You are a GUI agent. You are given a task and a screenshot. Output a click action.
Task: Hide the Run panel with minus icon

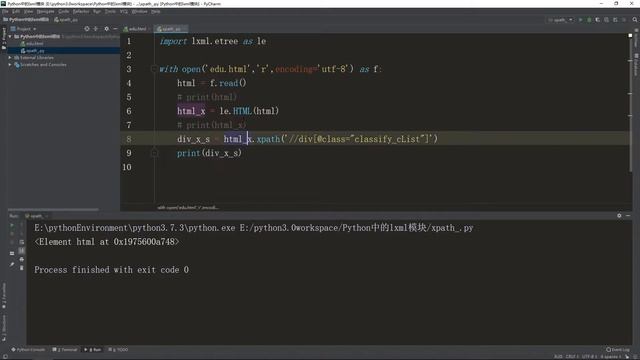pyautogui.click(x=628, y=216)
